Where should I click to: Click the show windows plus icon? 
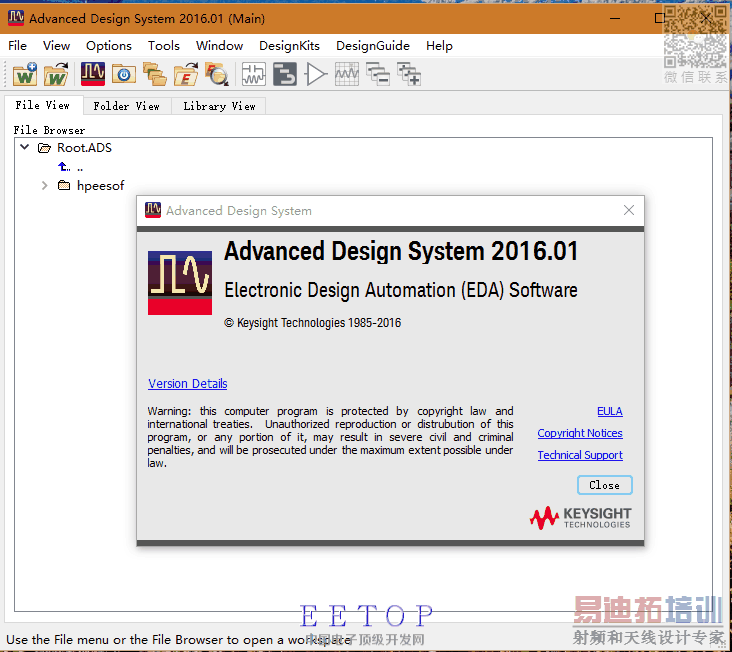(408, 74)
